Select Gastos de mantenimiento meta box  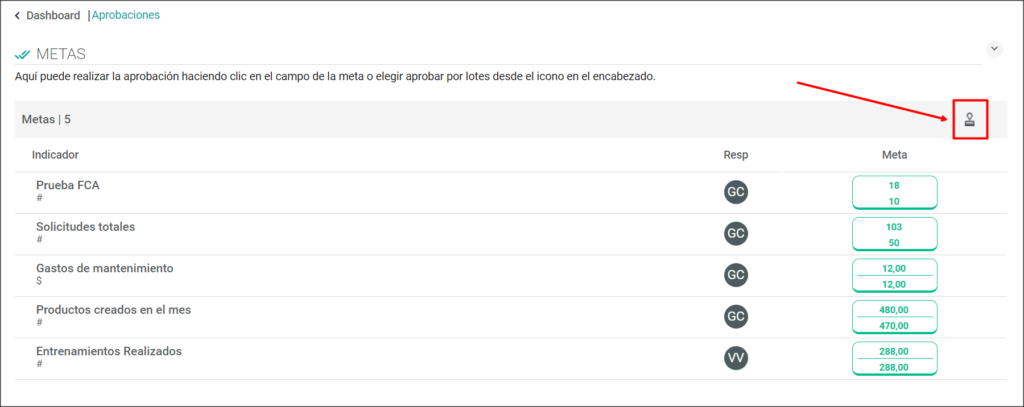895,276
